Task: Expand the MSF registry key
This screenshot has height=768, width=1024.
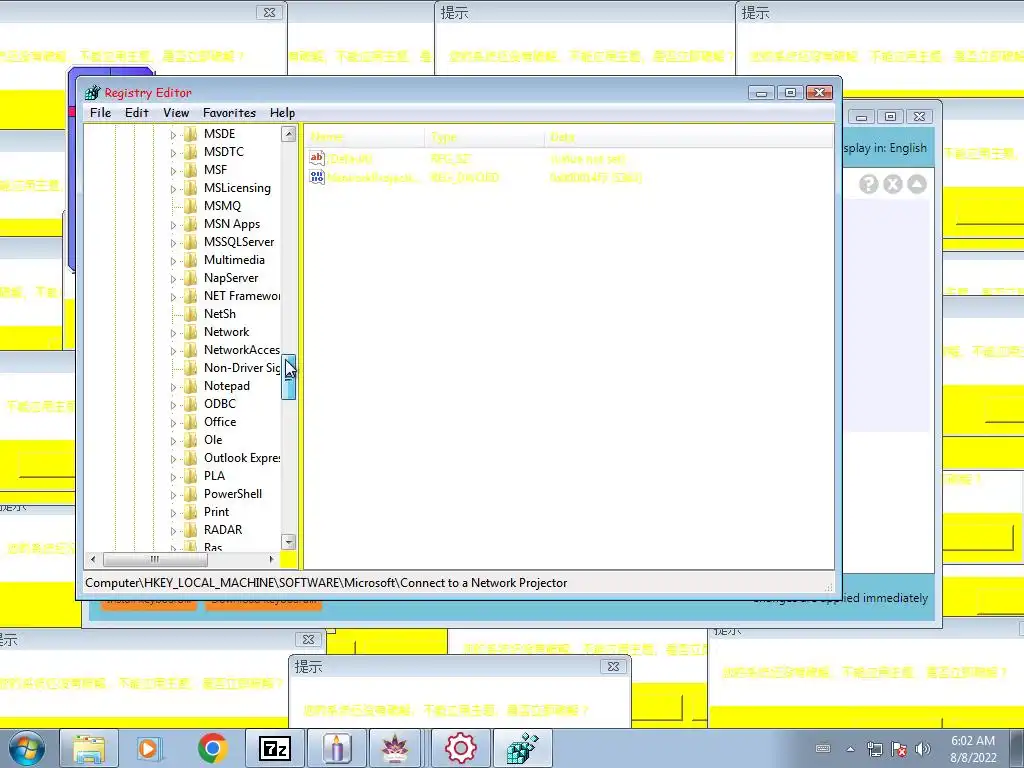Action: 173,170
